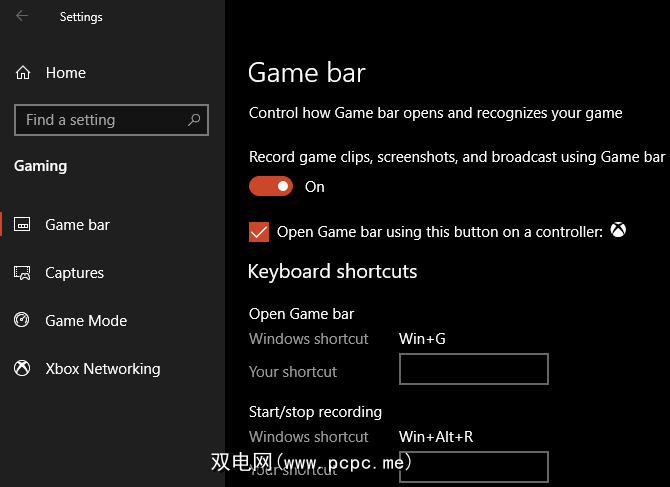Image resolution: width=670 pixels, height=487 pixels.
Task: Click the Start/stop recording label
Action: pos(315,412)
